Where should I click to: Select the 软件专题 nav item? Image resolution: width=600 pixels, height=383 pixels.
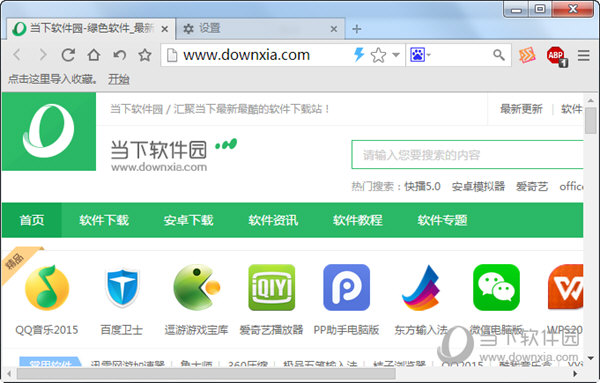pyautogui.click(x=442, y=220)
